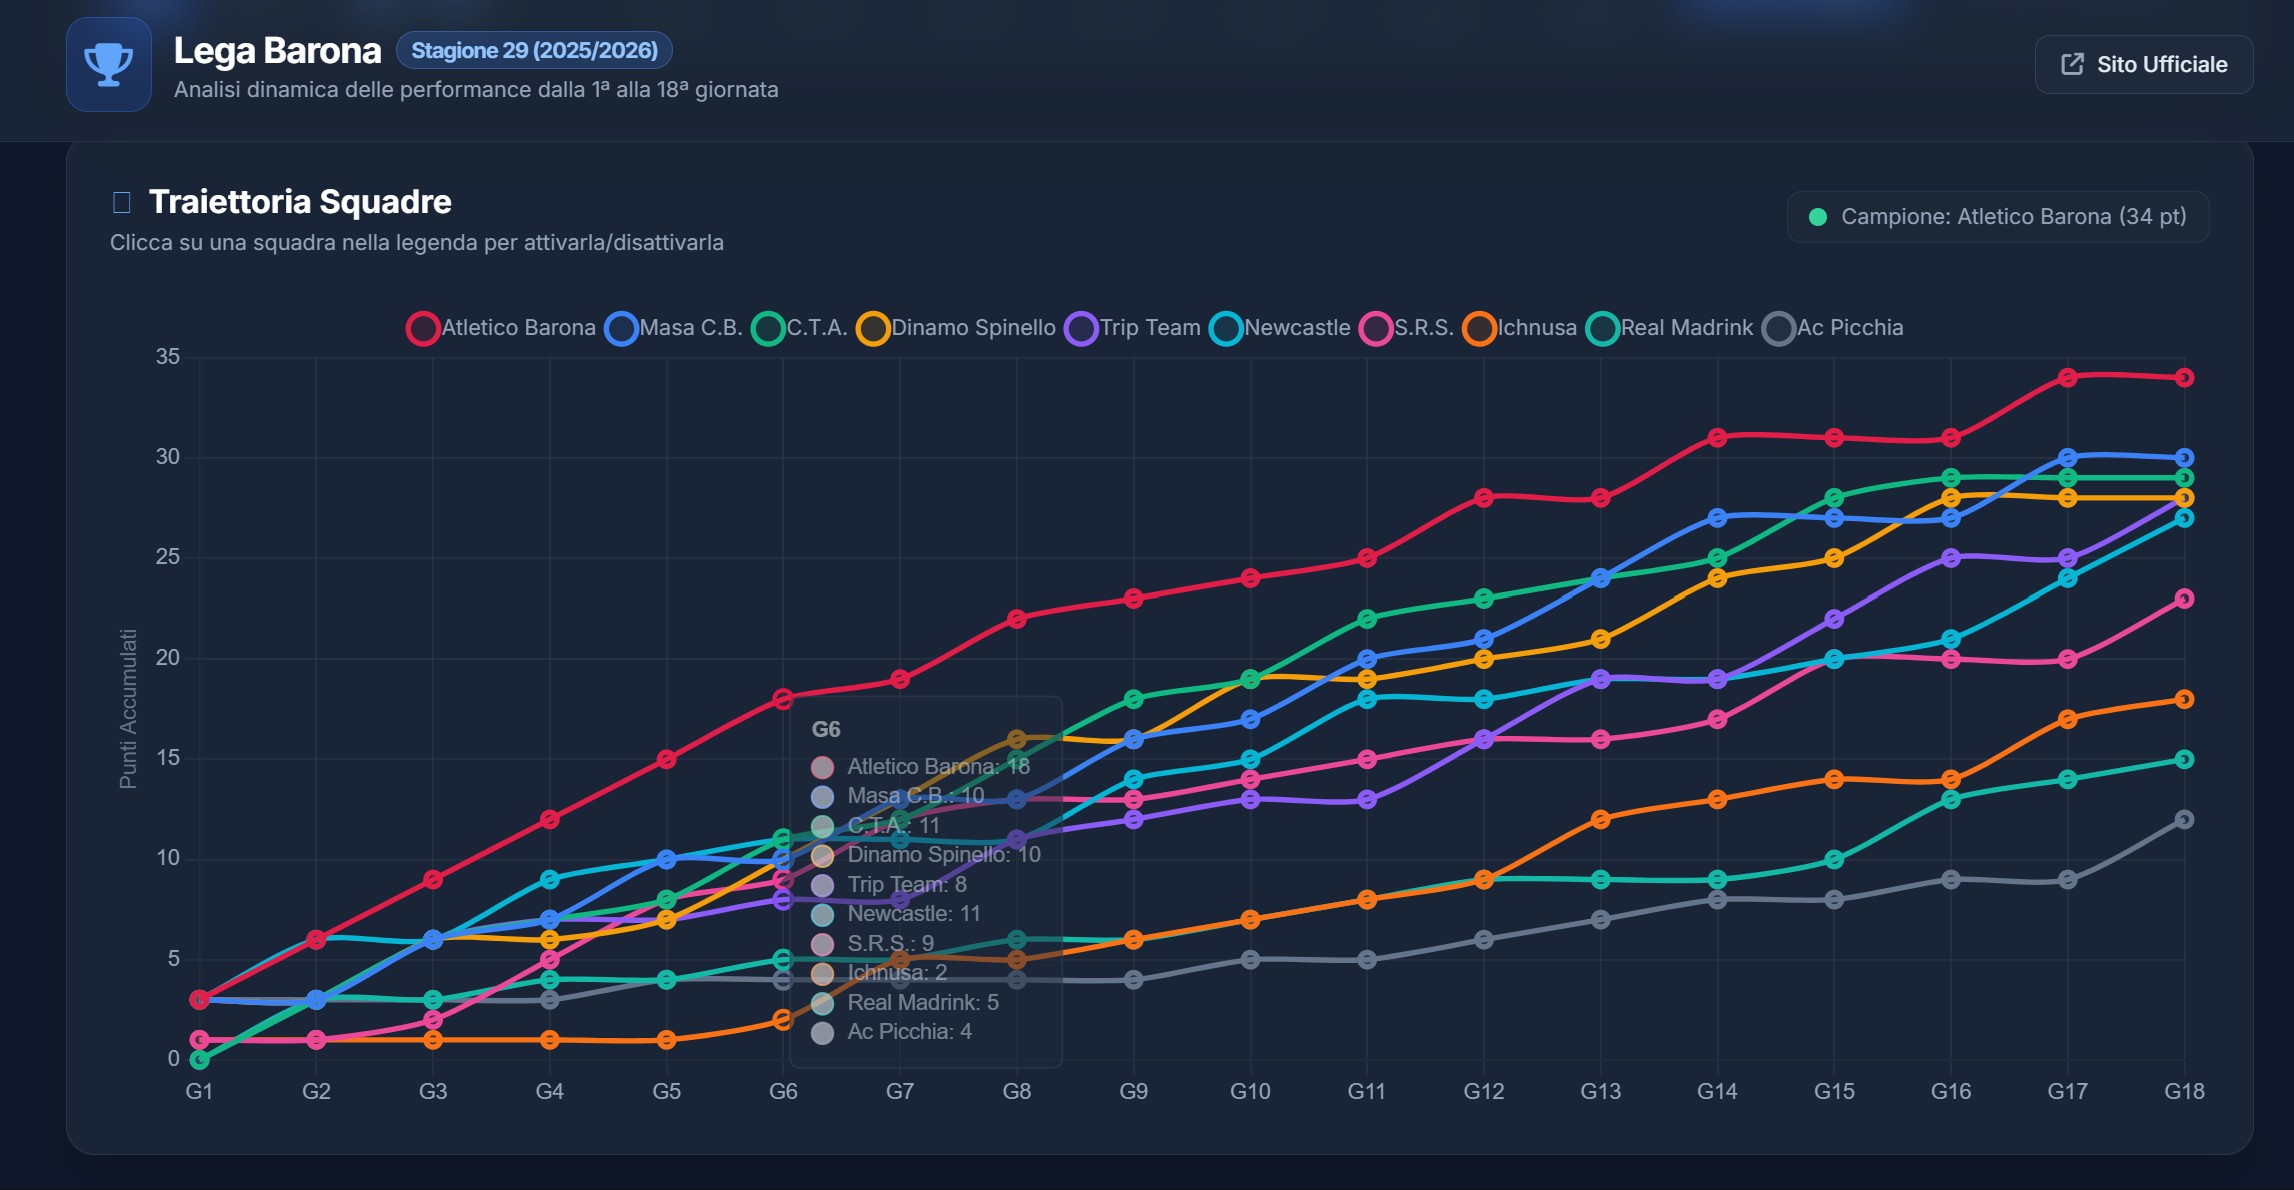Click Ichnusa data point at G18
Viewport: 2294px width, 1190px height.
2184,699
